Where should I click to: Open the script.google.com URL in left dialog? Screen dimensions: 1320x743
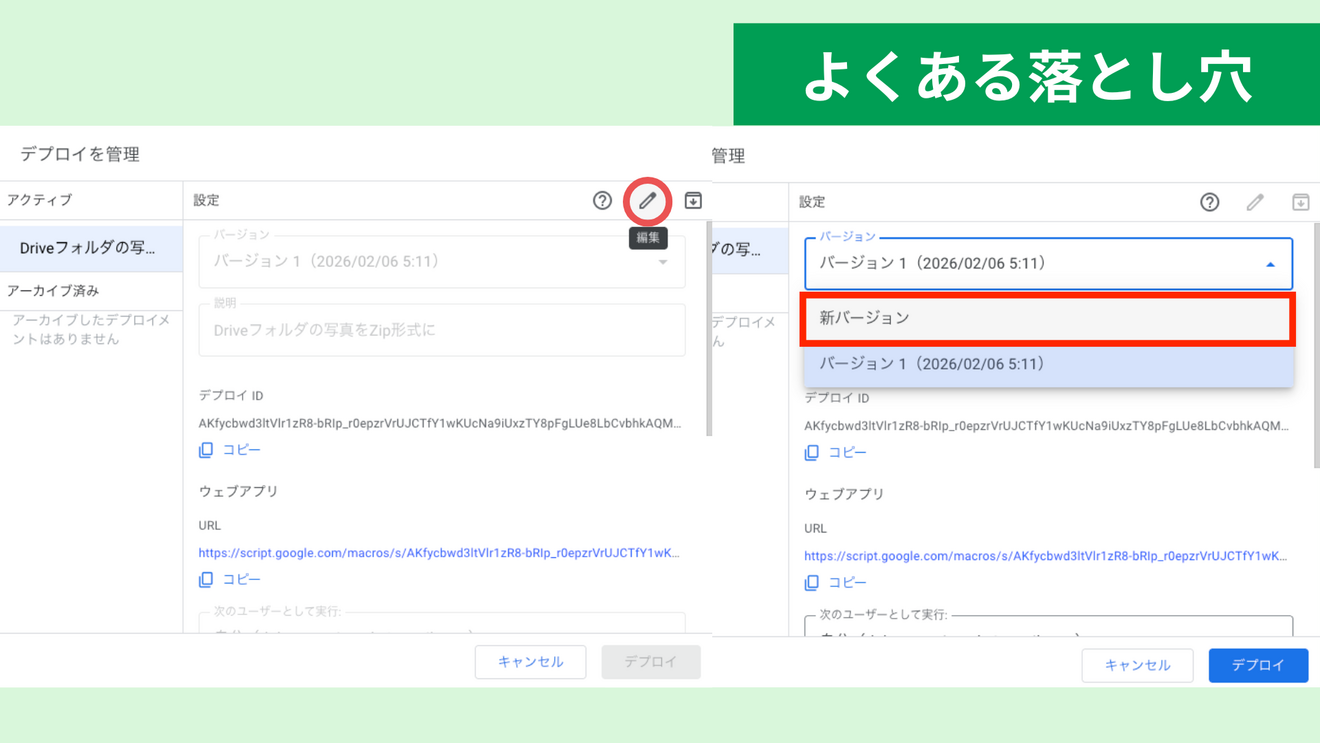point(439,552)
